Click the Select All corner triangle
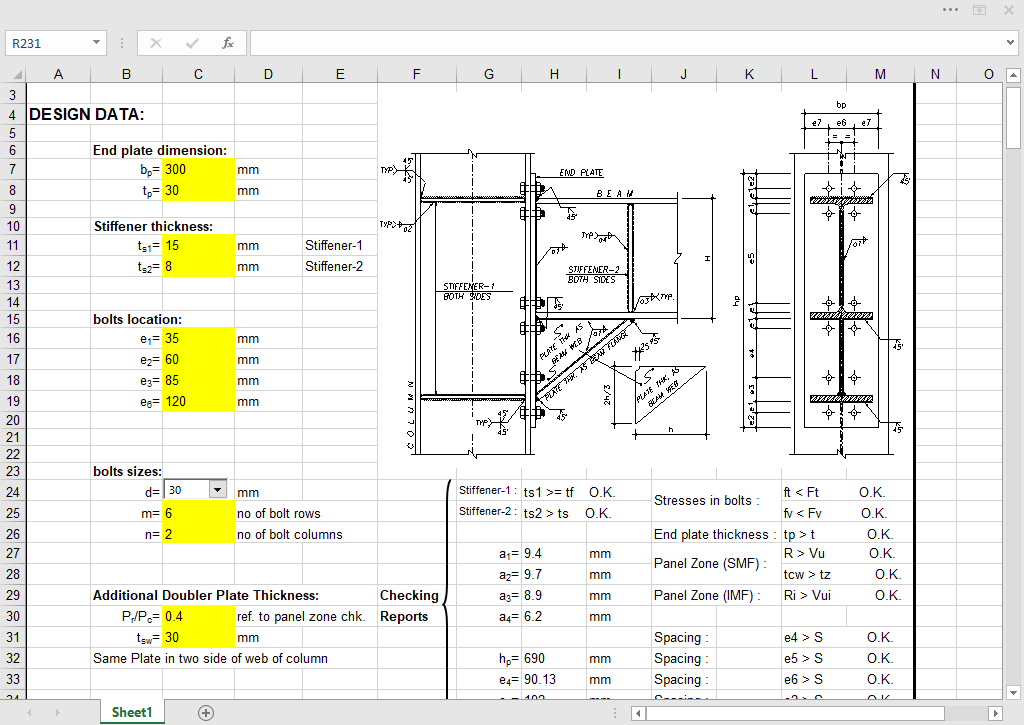The width and height of the screenshot is (1024, 725). 17,74
